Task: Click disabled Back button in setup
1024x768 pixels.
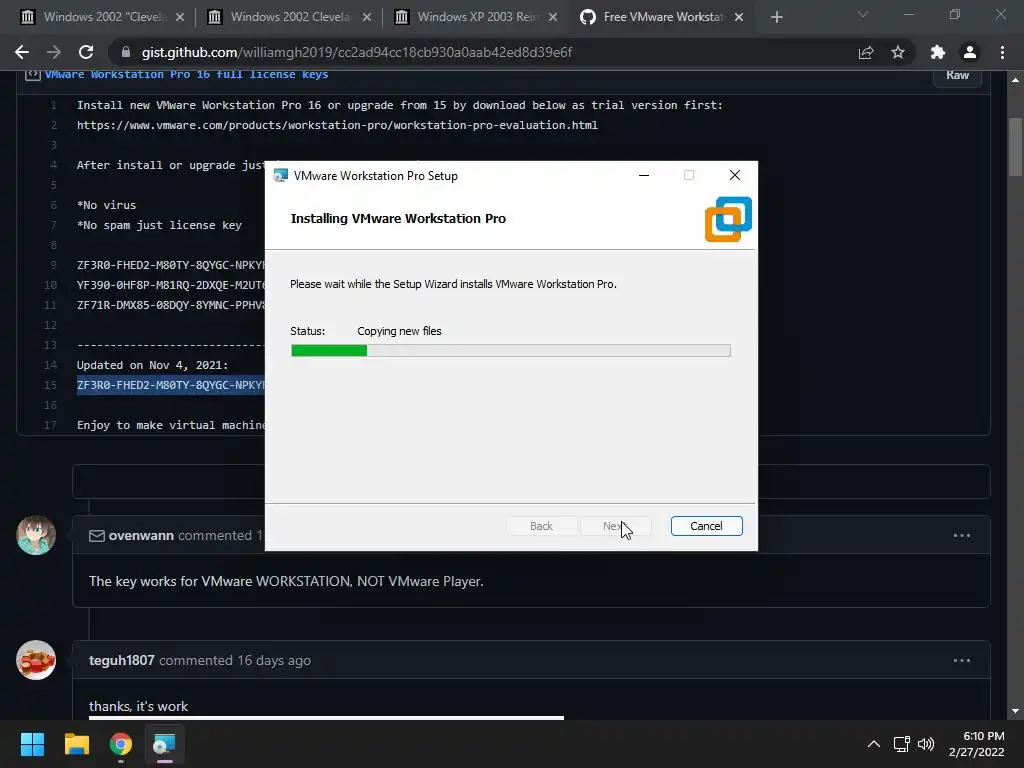Action: pos(541,526)
